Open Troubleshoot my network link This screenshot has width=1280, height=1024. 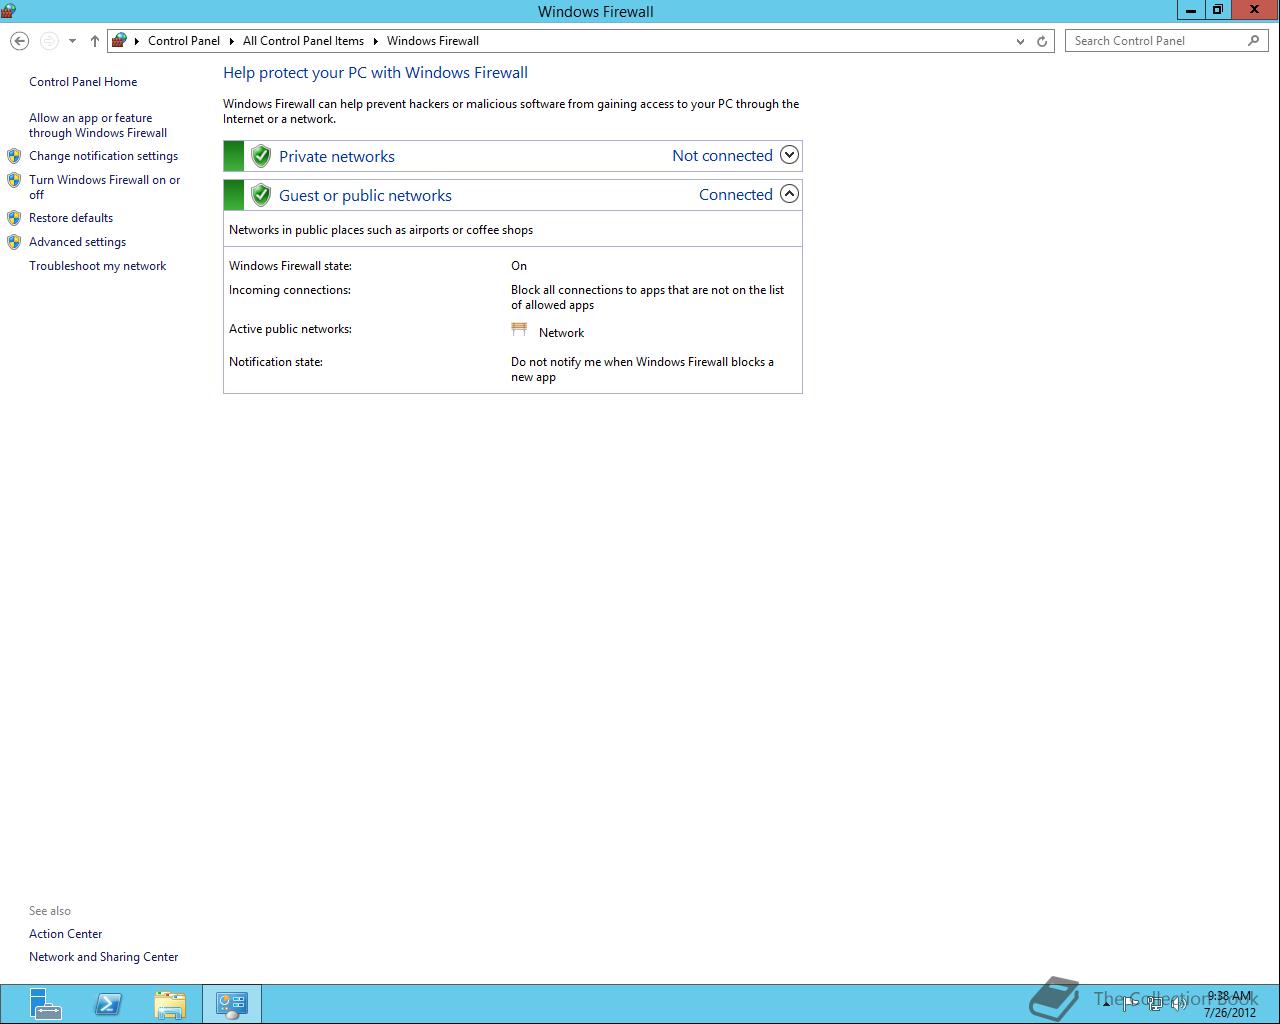97,266
